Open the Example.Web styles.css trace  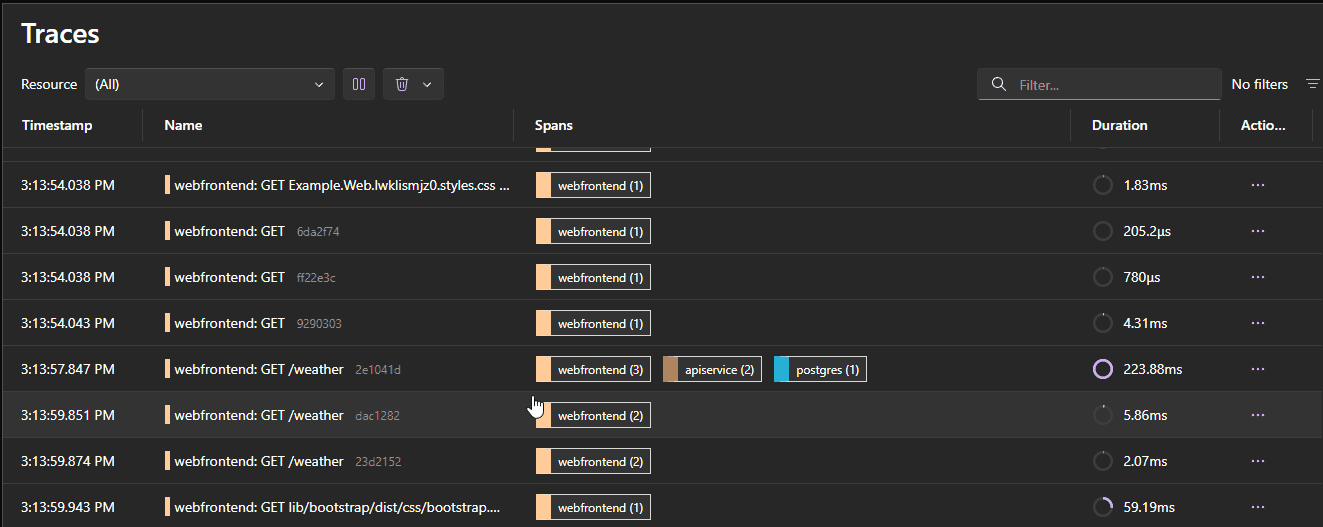(x=342, y=185)
